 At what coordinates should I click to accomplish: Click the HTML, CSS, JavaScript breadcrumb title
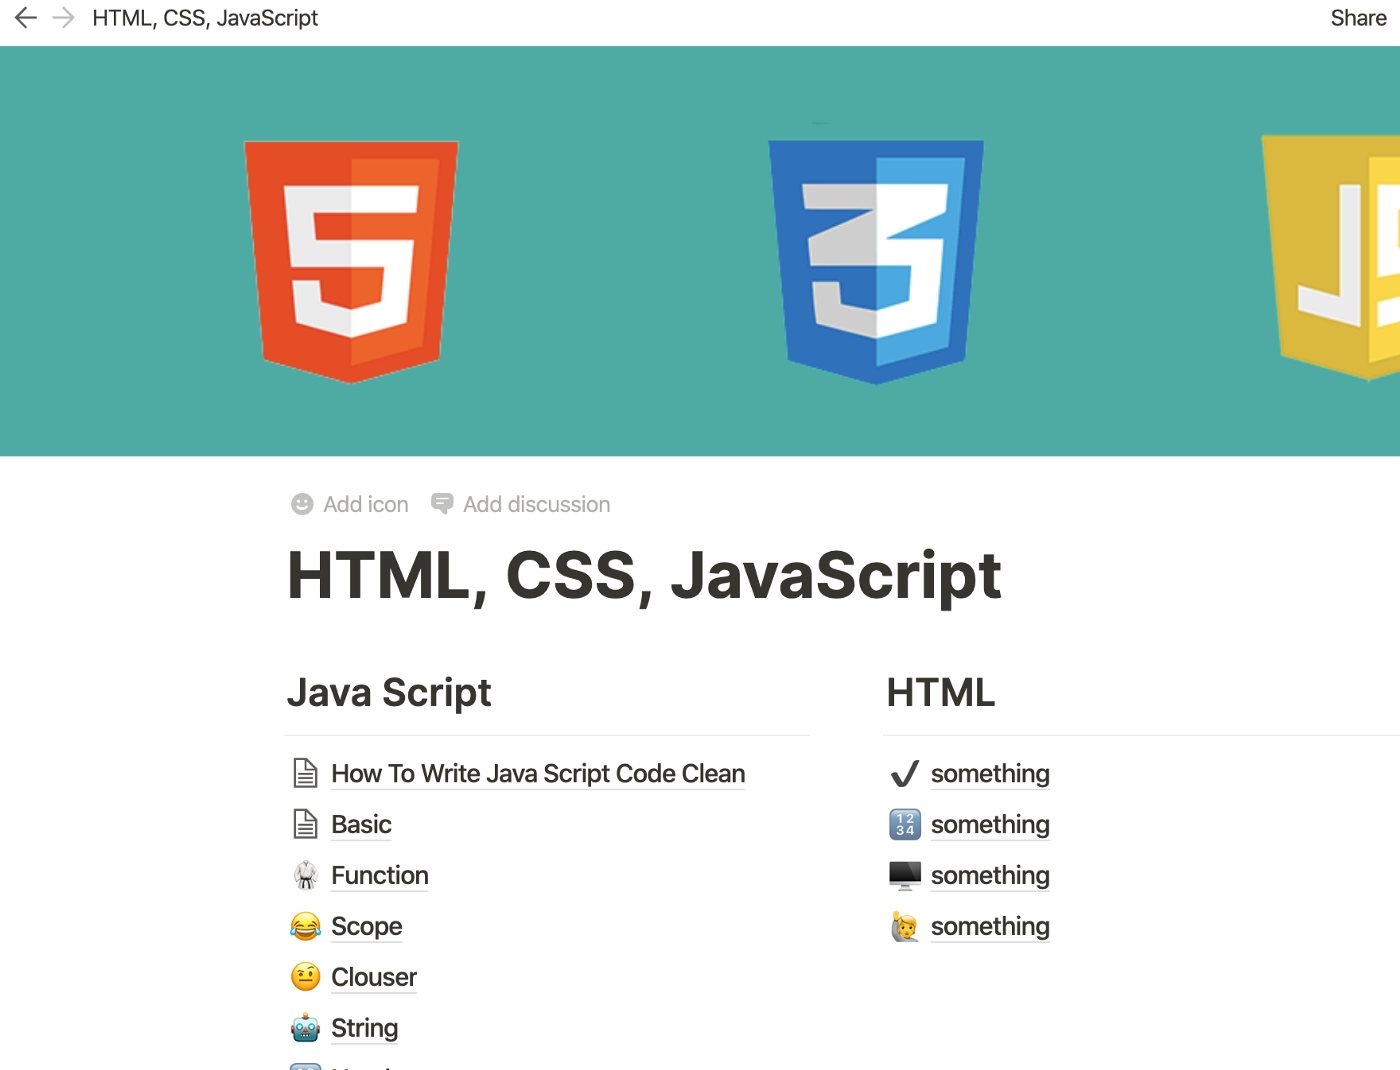coord(205,18)
